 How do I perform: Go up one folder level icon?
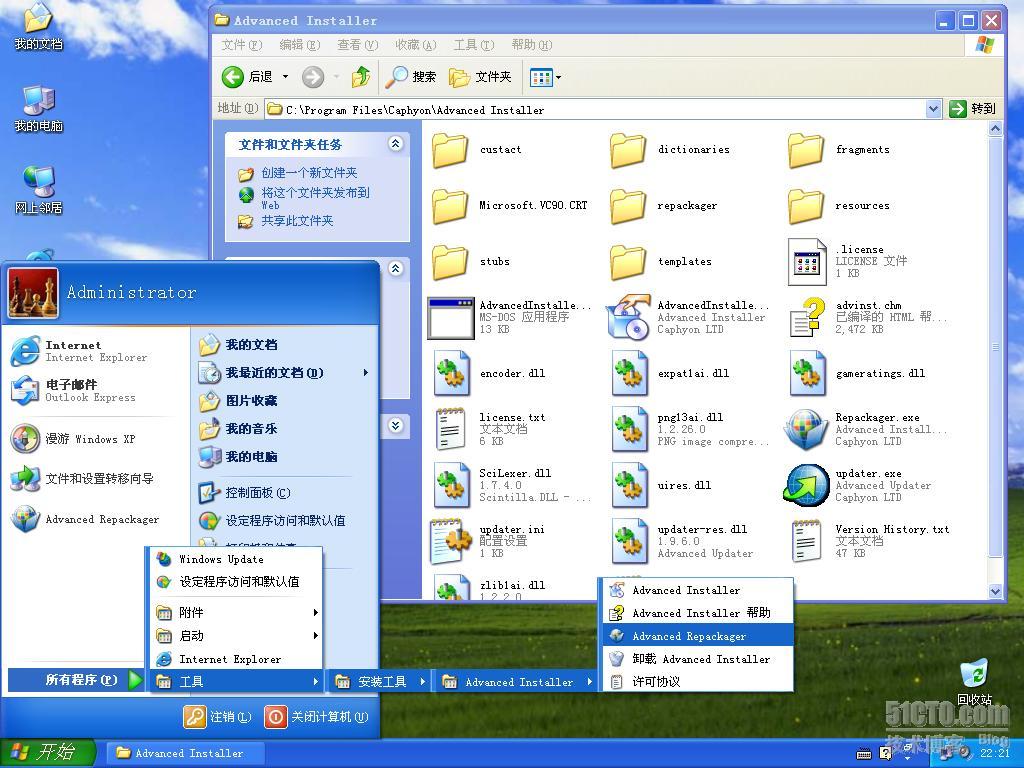(x=360, y=77)
